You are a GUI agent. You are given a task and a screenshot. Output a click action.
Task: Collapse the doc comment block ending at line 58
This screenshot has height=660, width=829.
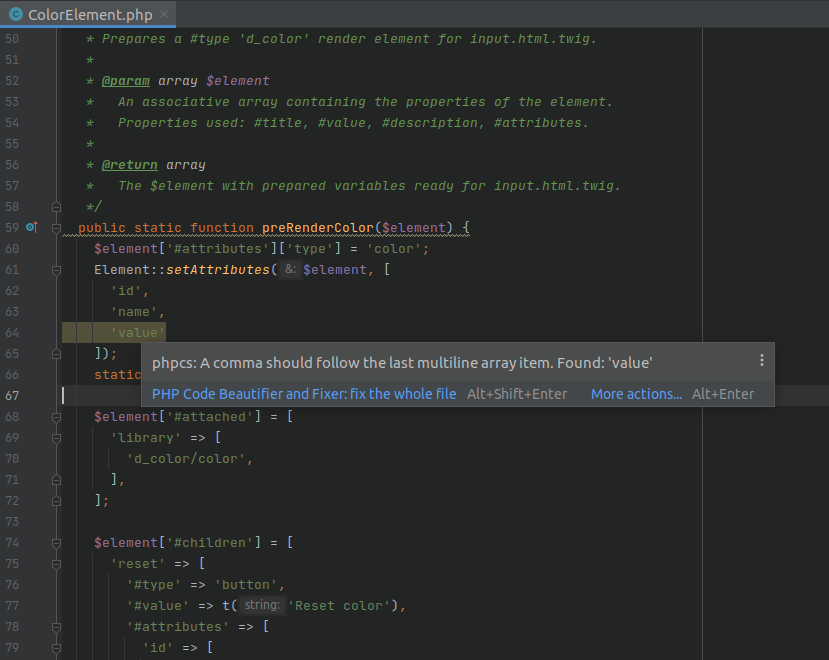56,206
